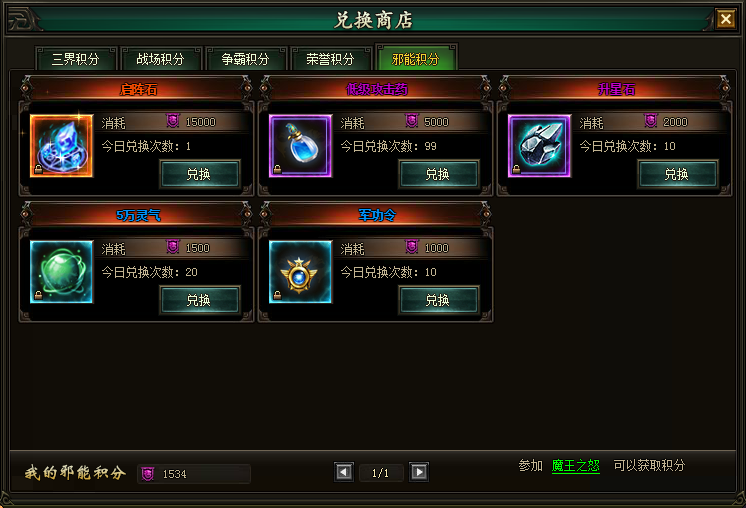Select the 邪能积分 tab
This screenshot has height=508, width=746.
pyautogui.click(x=415, y=59)
